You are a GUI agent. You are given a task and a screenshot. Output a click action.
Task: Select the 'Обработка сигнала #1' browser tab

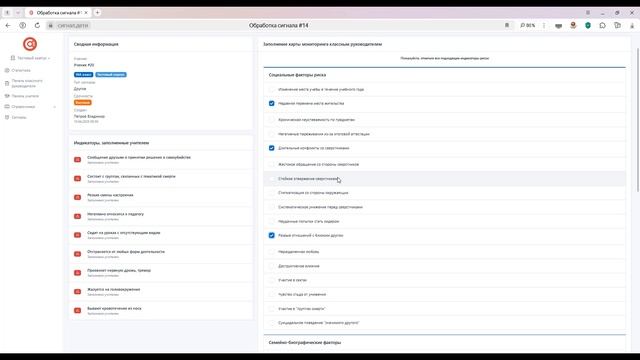click(x=58, y=13)
